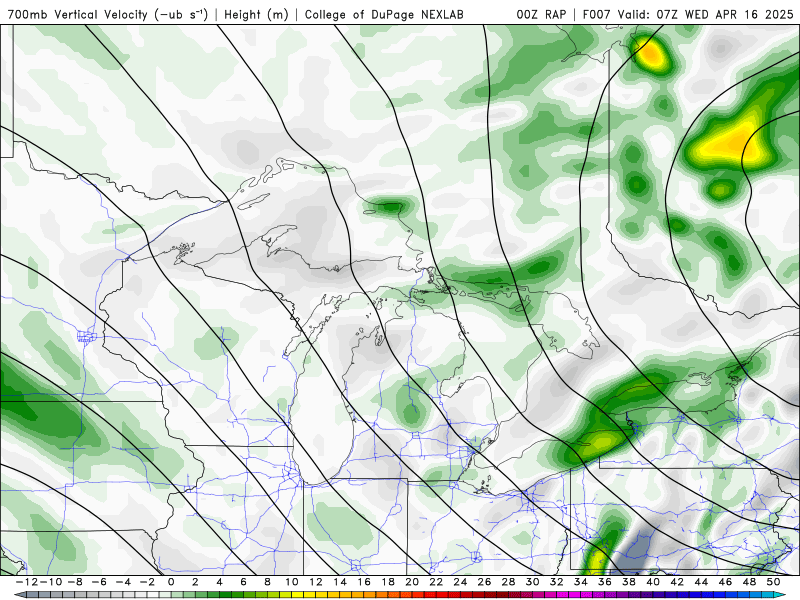Click the "32" colorbar label
The width and height of the screenshot is (800, 600).
[557, 582]
